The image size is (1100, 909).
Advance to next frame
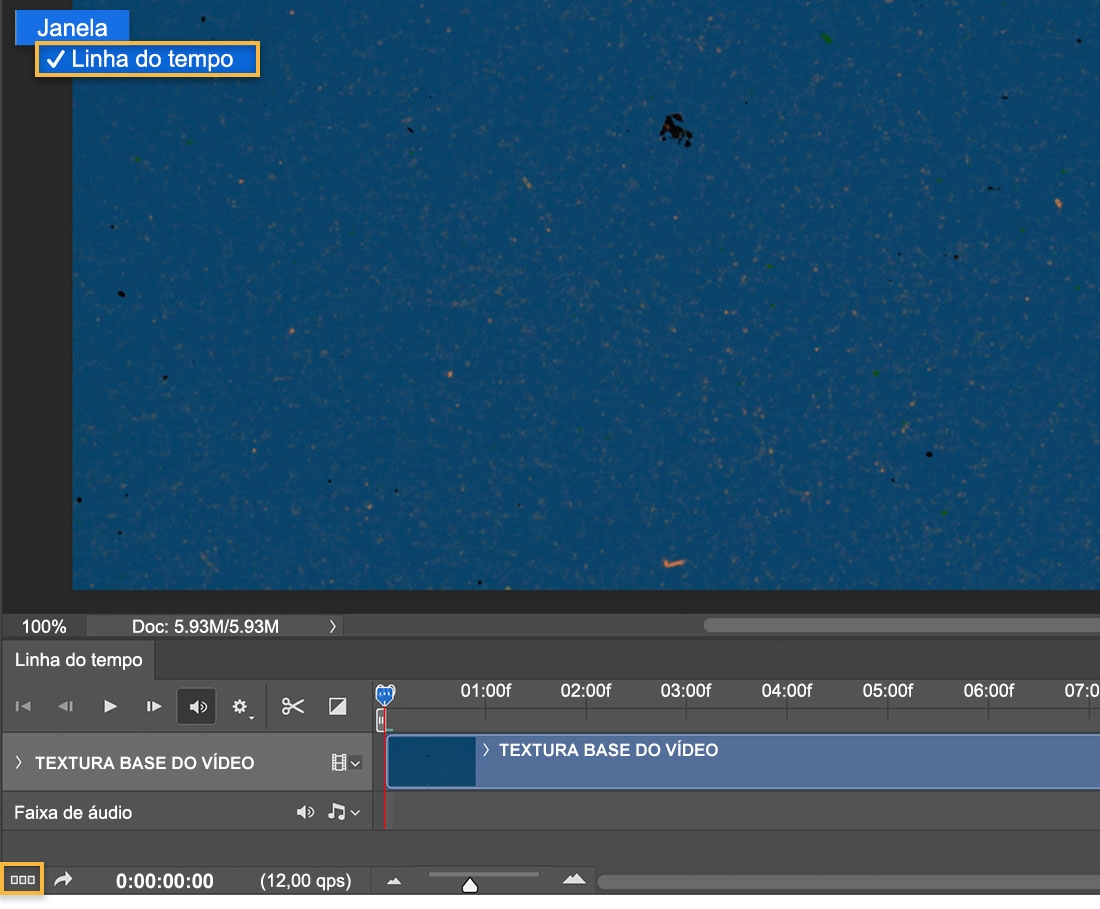click(154, 706)
